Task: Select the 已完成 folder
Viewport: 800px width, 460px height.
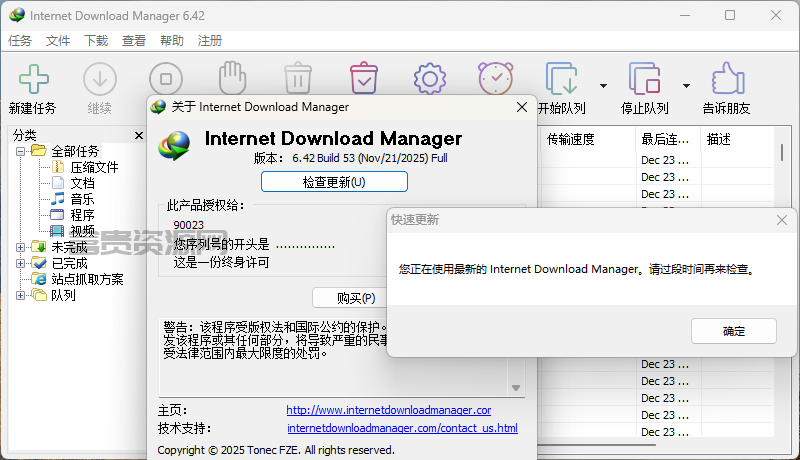Action: click(x=69, y=263)
